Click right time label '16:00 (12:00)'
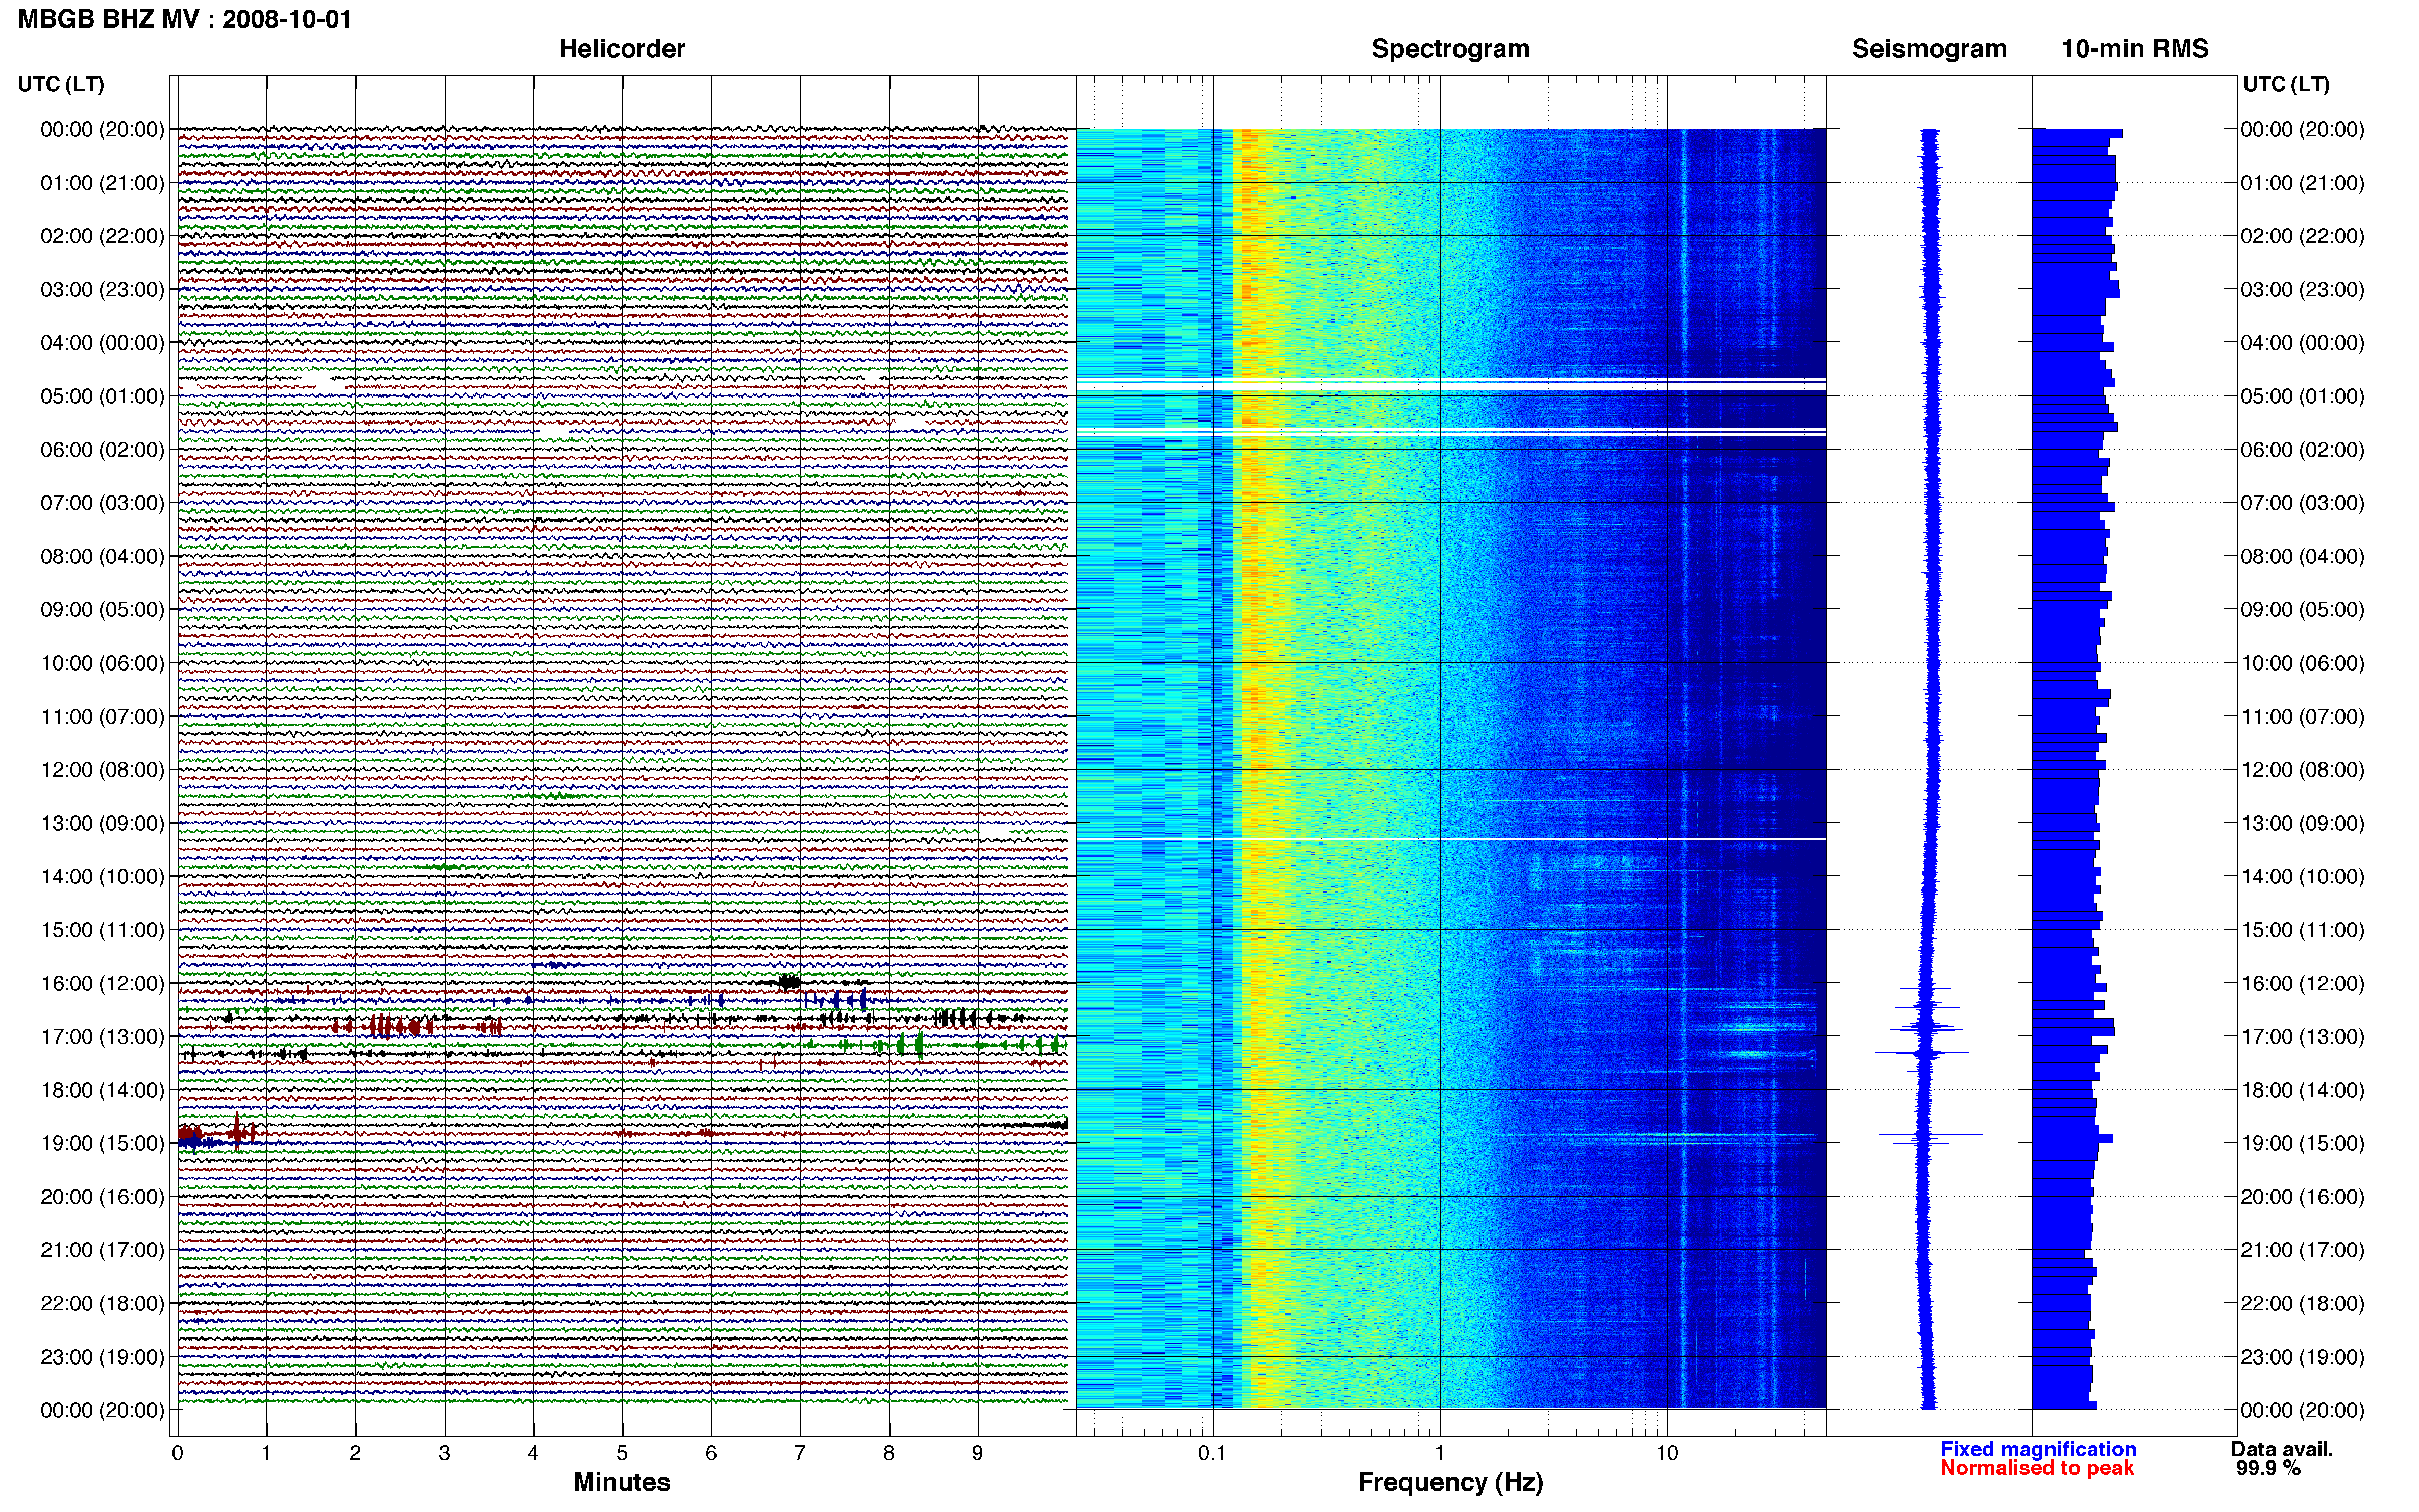 click(x=2302, y=983)
